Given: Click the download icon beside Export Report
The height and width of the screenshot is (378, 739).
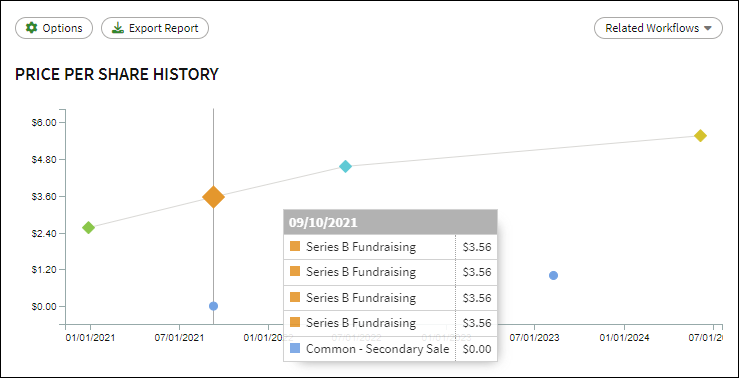Looking at the screenshot, I should pyautogui.click(x=117, y=28).
